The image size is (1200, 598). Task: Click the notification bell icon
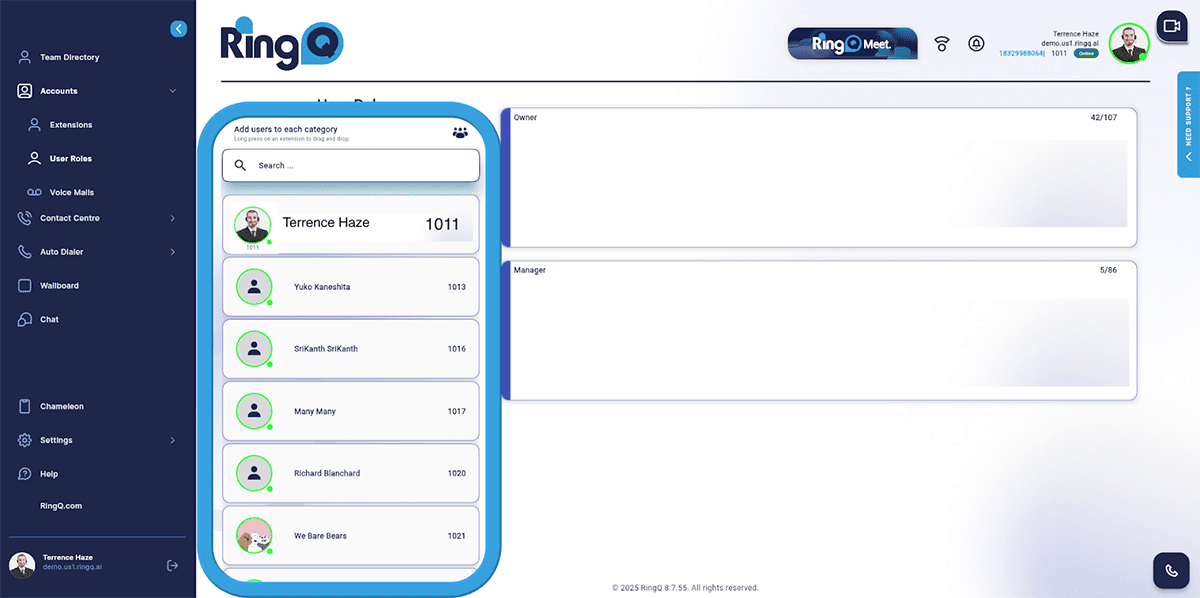click(976, 44)
